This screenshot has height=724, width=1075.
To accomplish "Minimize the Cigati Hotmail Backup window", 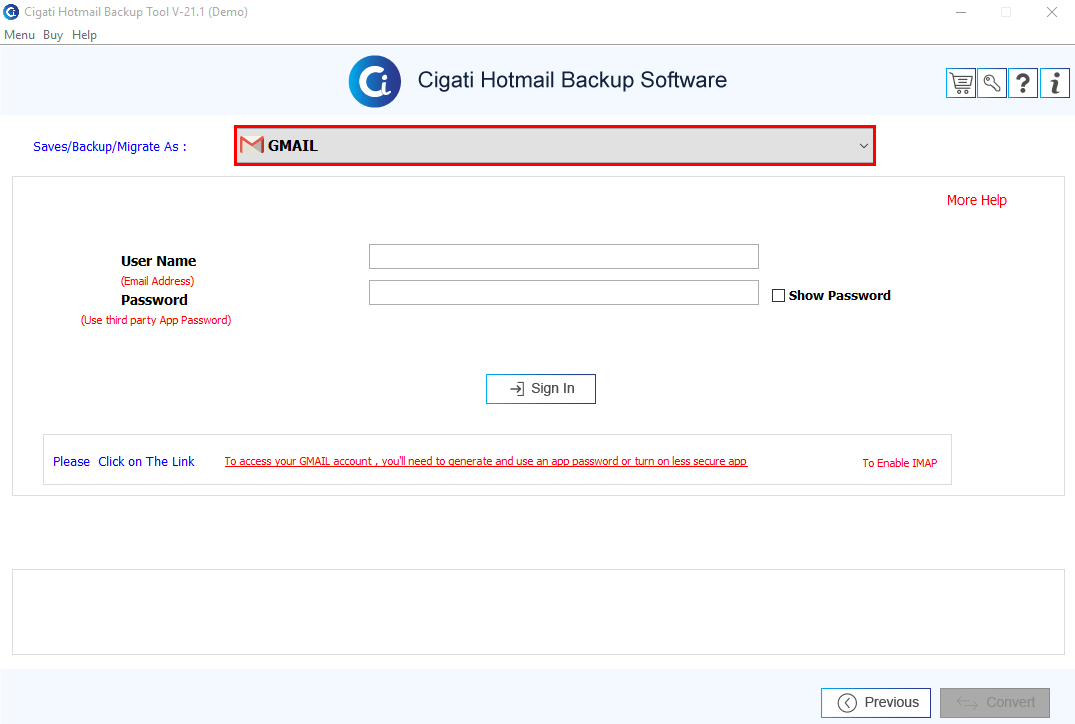I will pos(961,12).
